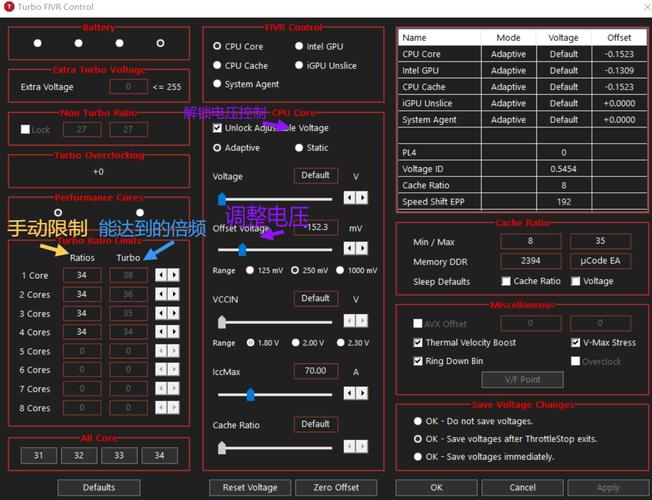652x500 pixels.
Task: Decrease the 4 Cores ratio with left arrow
Action: [x=161, y=332]
